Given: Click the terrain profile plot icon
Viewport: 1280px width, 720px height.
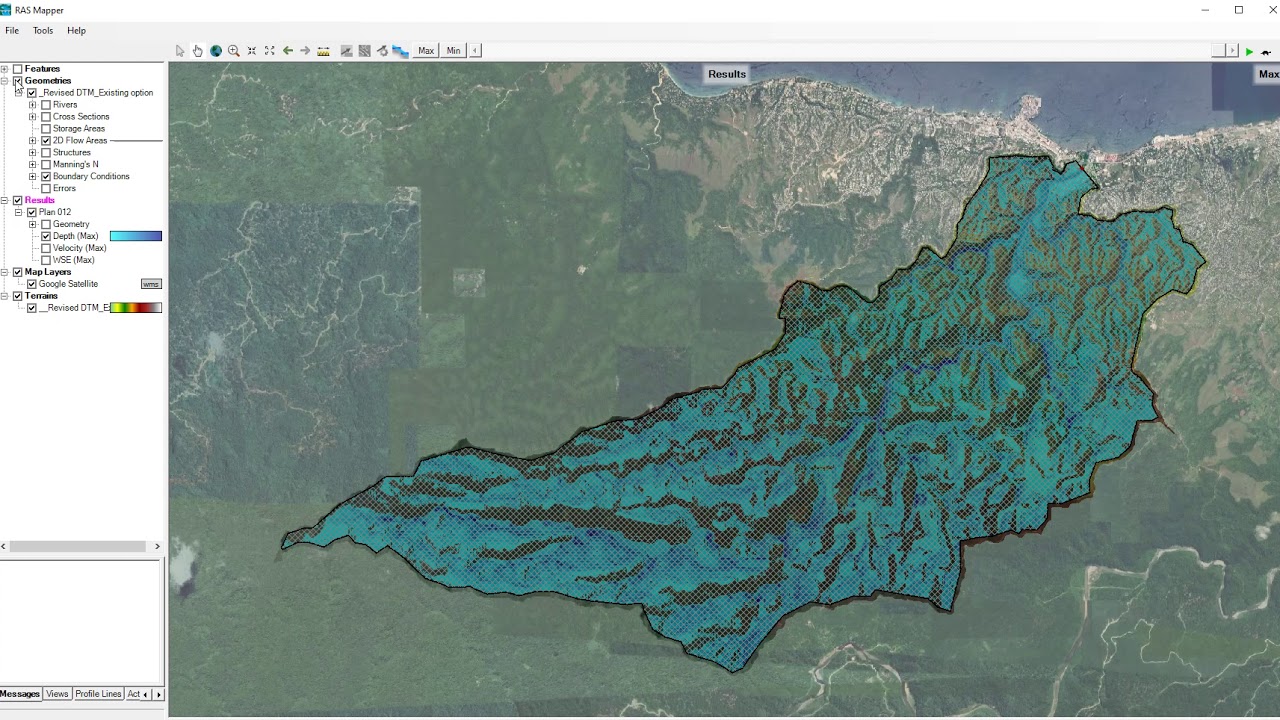Looking at the screenshot, I should [x=346, y=51].
